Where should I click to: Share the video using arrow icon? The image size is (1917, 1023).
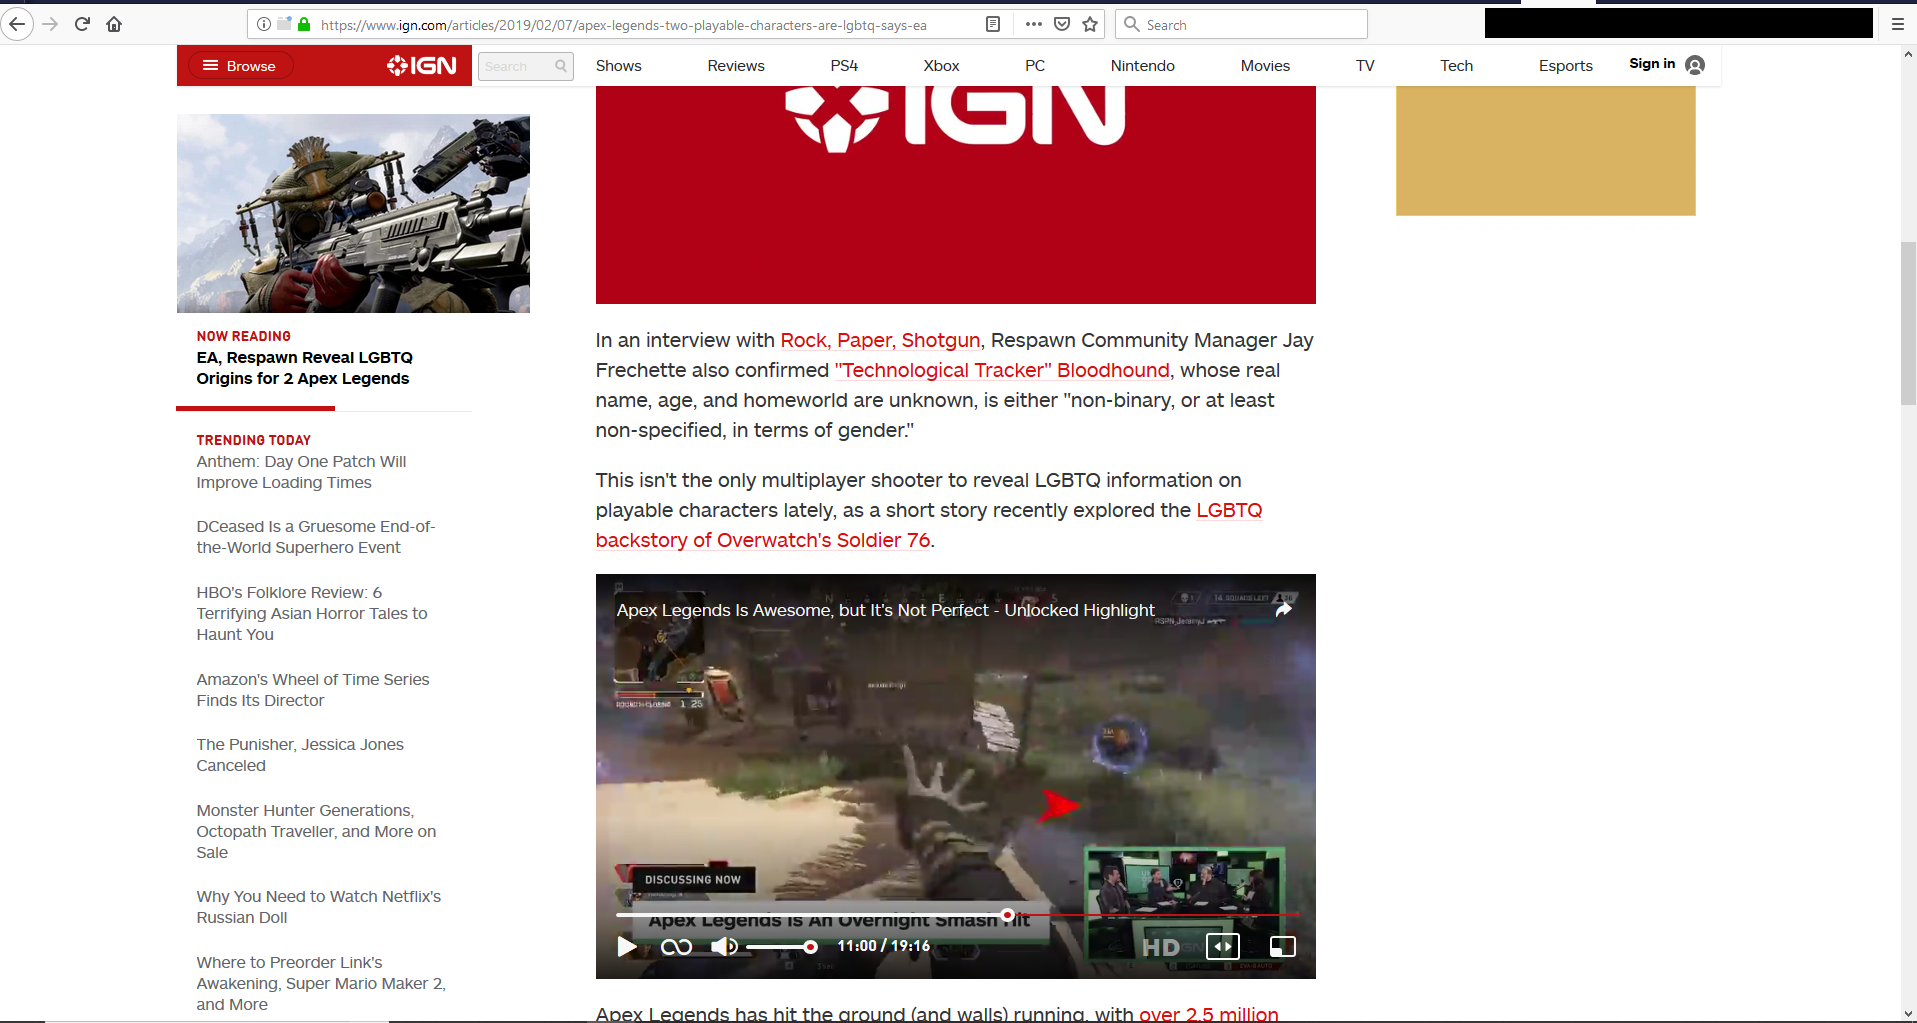1284,609
